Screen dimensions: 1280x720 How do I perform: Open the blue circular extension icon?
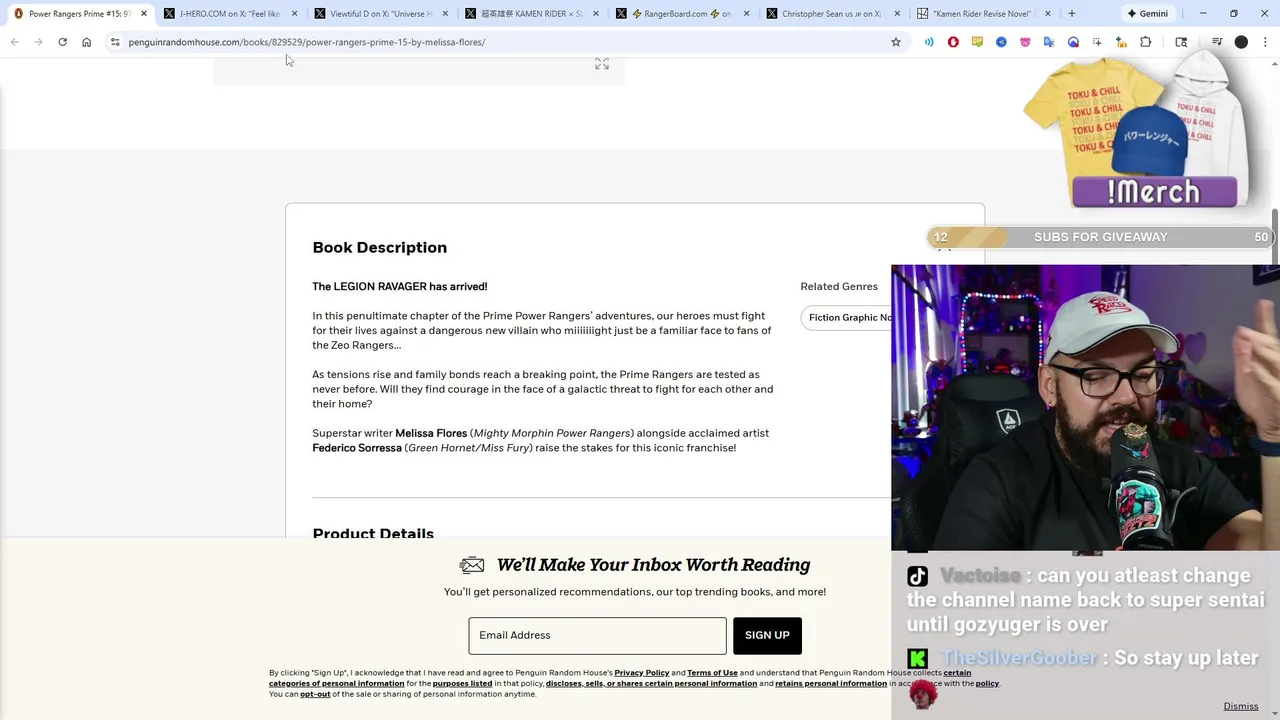[x=1001, y=42]
